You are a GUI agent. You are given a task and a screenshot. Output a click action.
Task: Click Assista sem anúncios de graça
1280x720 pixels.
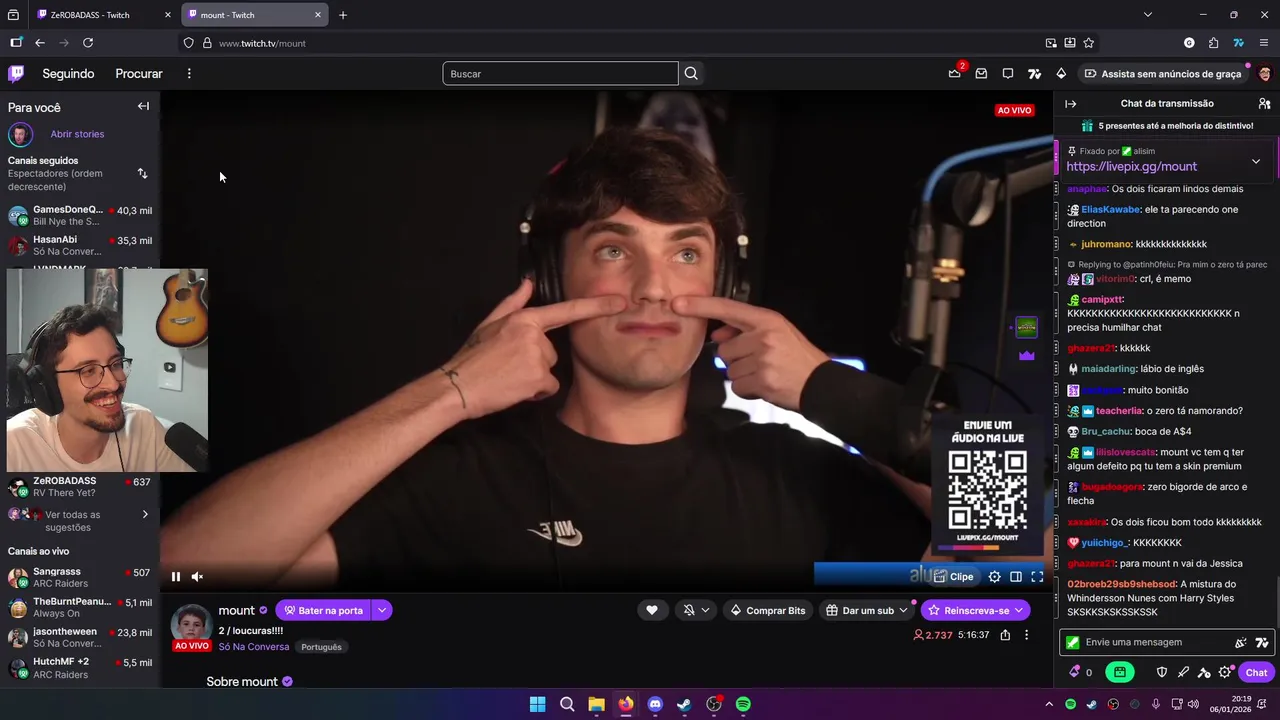1163,73
